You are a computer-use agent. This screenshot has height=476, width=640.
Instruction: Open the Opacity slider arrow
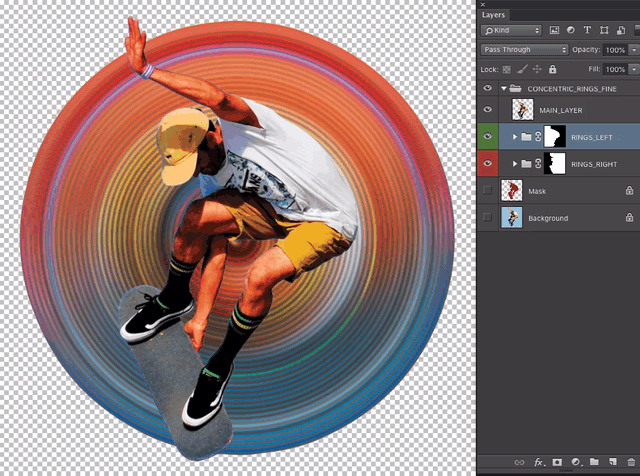pos(634,49)
